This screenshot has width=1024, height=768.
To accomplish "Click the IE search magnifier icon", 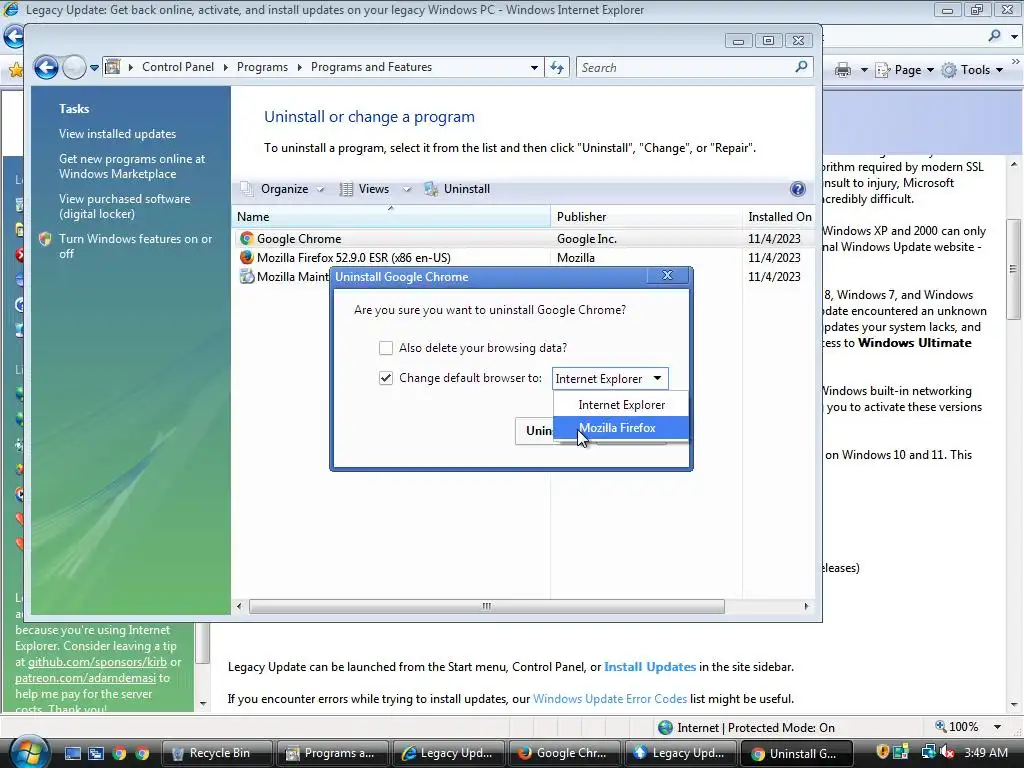I will click(995, 35).
